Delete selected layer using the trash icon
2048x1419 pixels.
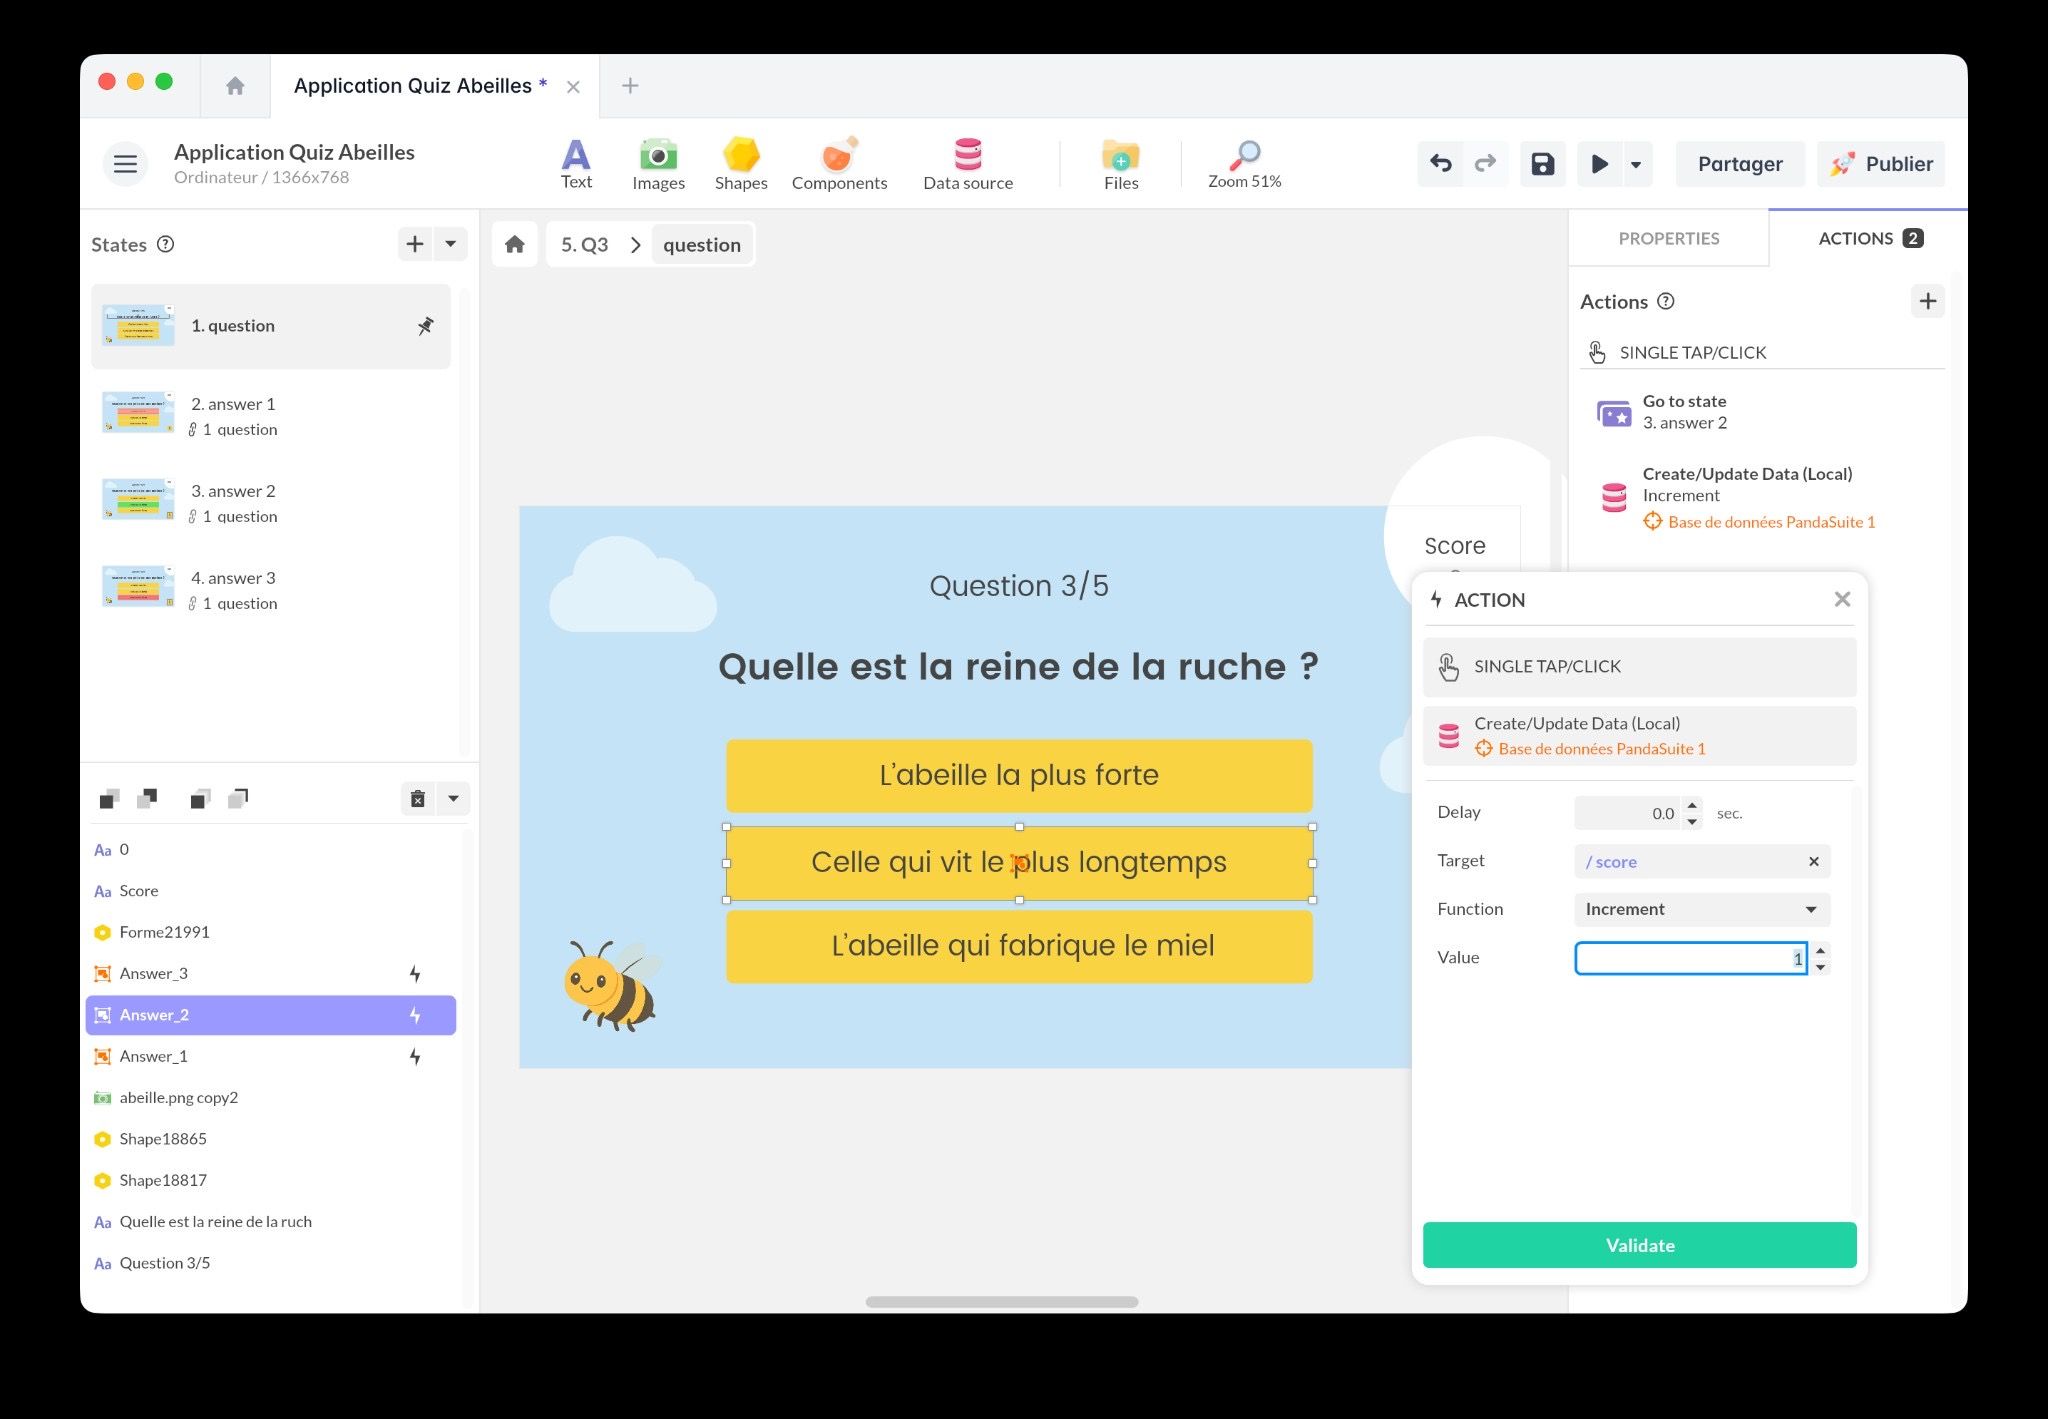click(x=417, y=798)
